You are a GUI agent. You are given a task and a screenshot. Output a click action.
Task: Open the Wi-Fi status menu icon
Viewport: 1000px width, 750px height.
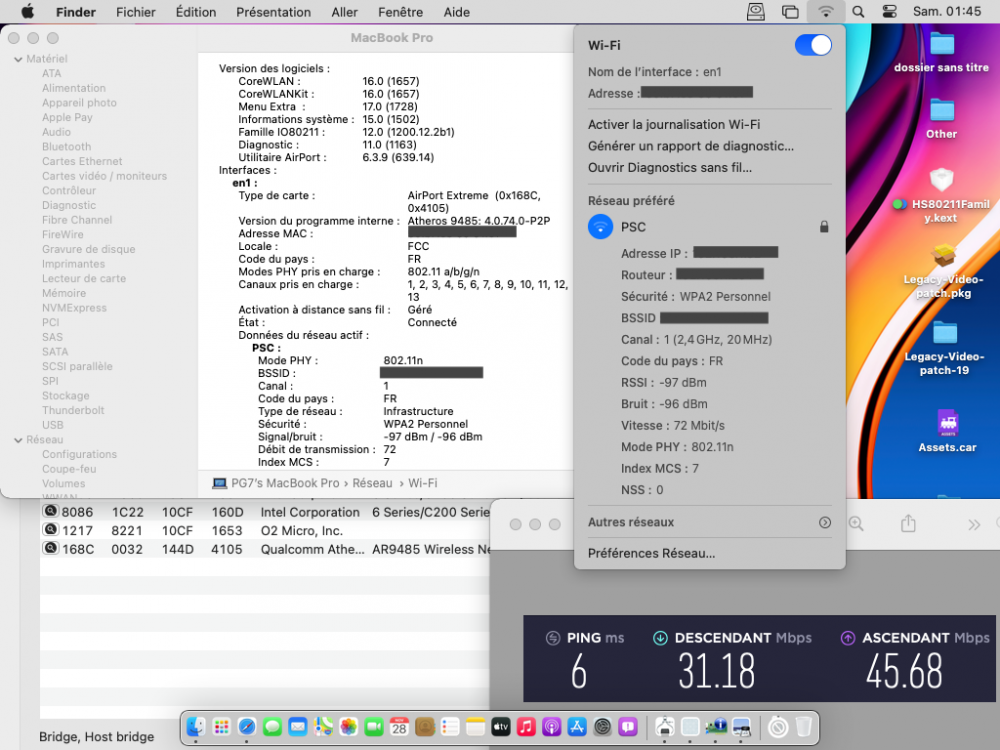pyautogui.click(x=825, y=11)
